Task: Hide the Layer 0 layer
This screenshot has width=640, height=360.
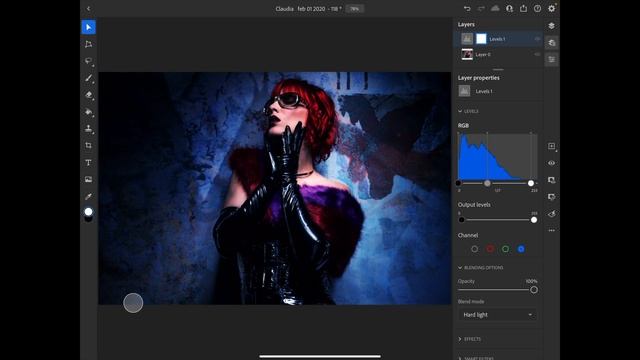Action: [537, 54]
